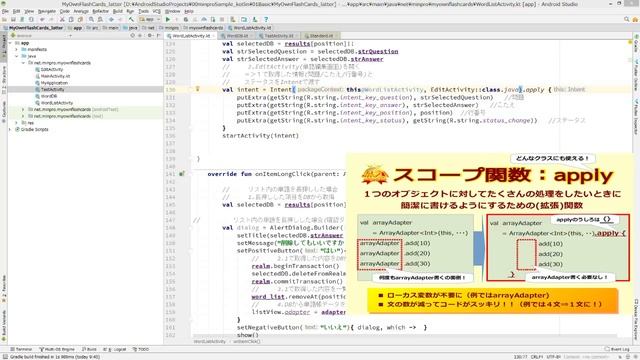Collapse the net.minpro.myownflashcards package

point(23,63)
